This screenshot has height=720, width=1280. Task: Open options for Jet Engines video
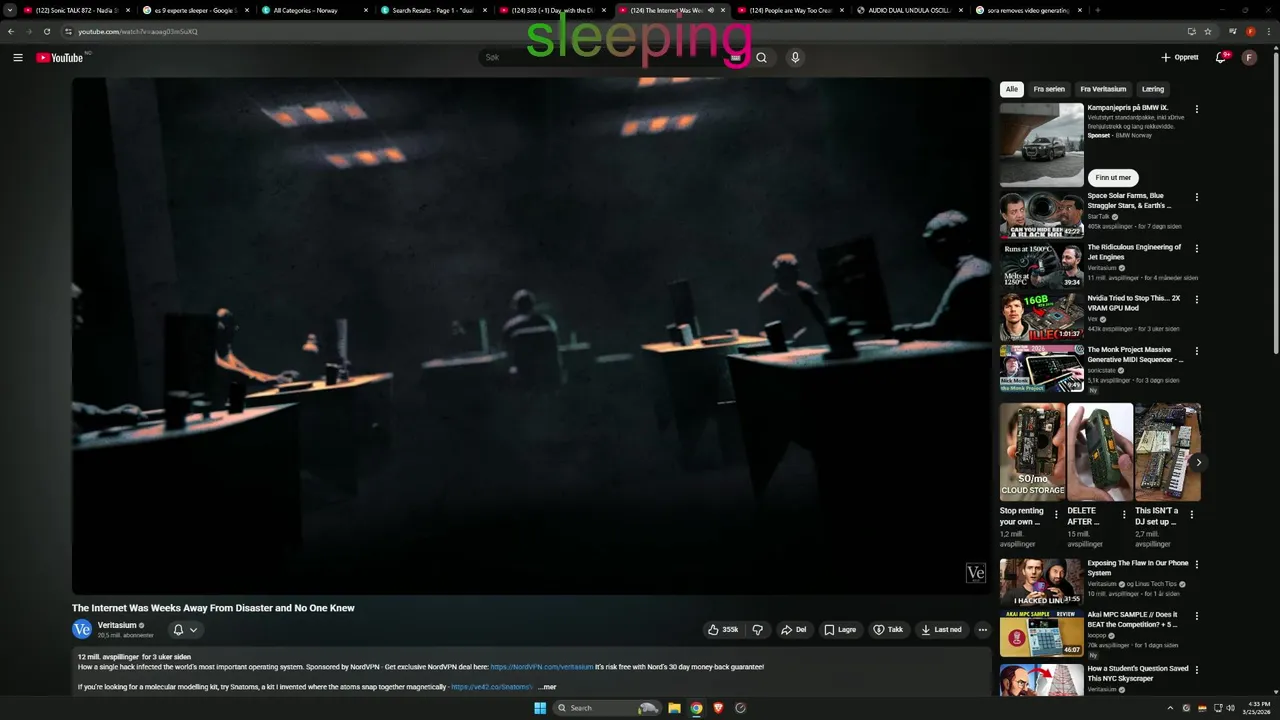[x=1197, y=248]
